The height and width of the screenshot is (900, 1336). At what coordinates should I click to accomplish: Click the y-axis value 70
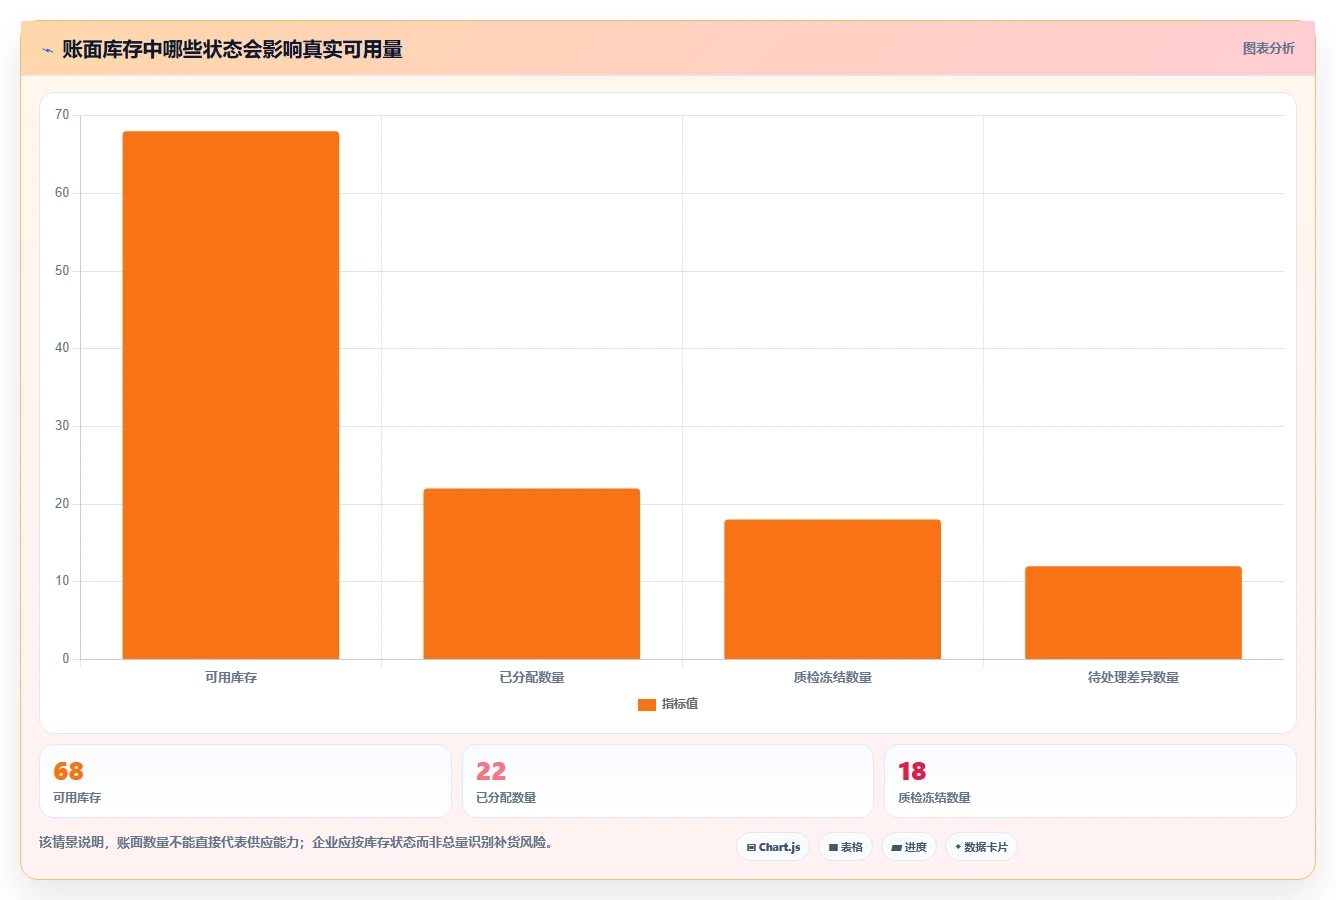click(x=62, y=115)
